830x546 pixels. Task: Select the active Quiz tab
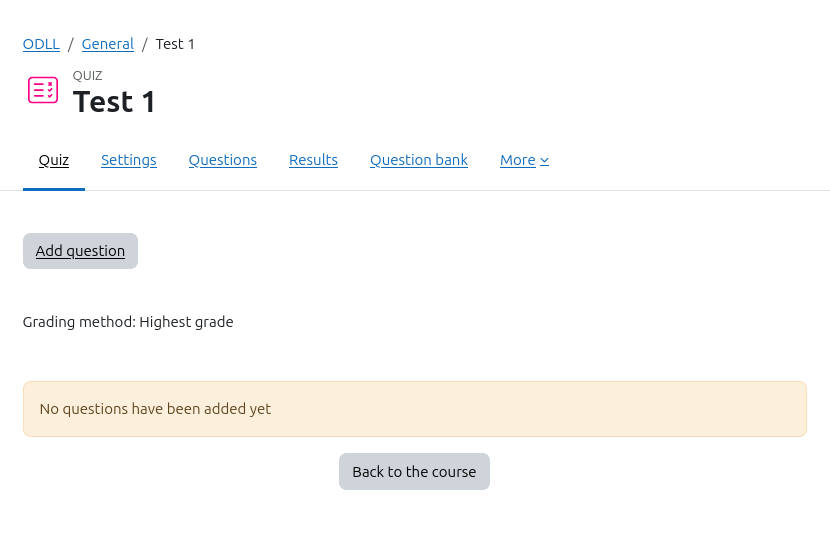click(x=54, y=160)
